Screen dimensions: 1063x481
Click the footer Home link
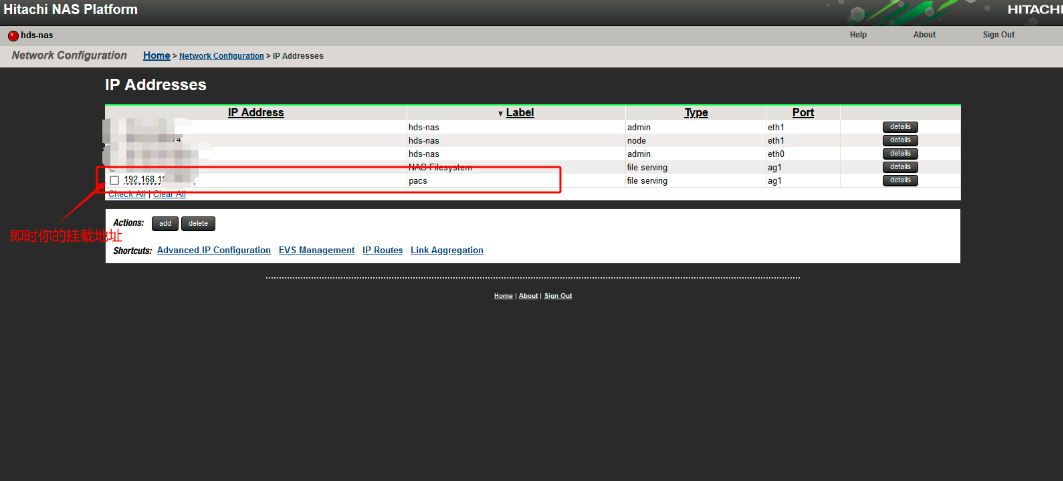click(x=503, y=296)
